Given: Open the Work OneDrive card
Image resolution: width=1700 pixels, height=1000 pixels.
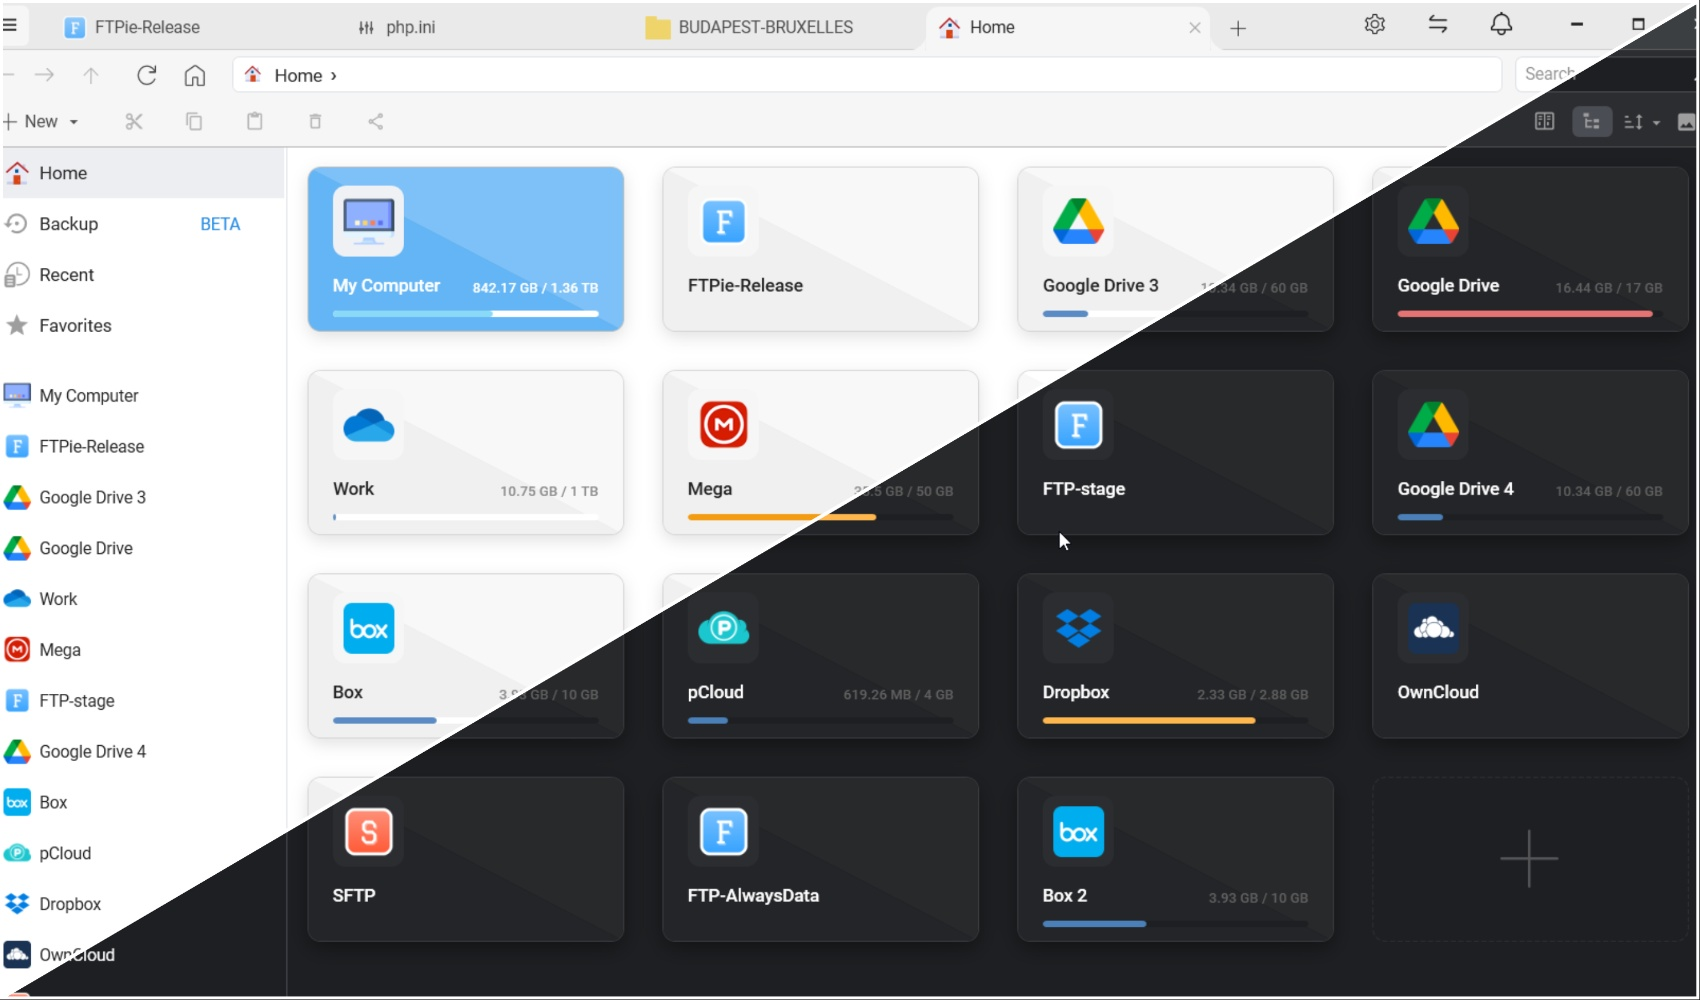Looking at the screenshot, I should click(466, 453).
